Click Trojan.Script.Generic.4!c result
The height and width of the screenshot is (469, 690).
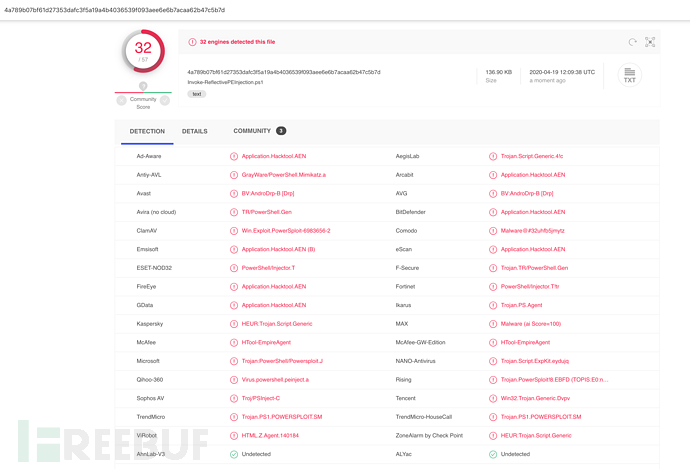pos(532,156)
